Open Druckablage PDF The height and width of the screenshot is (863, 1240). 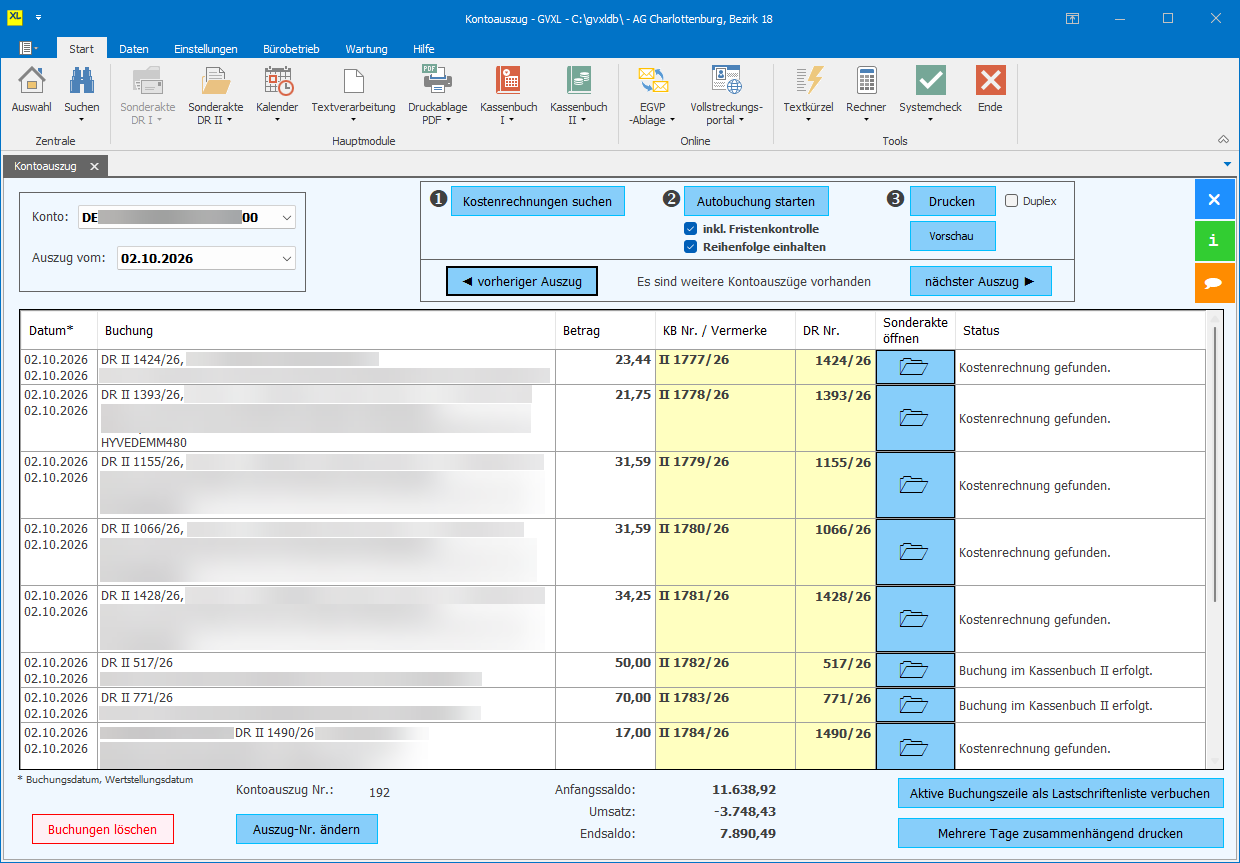point(437,96)
